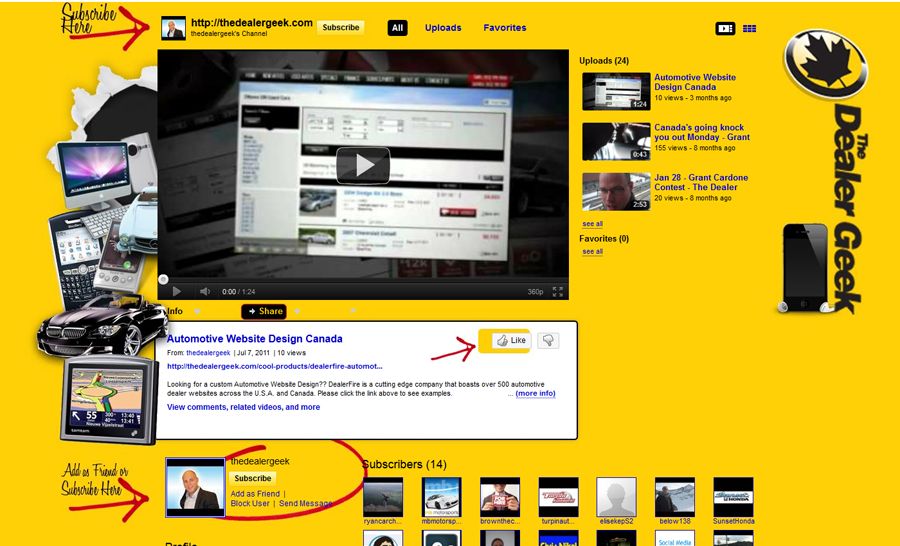Open subscriber ryancarch avatar
The width and height of the screenshot is (900, 546).
coord(383,497)
